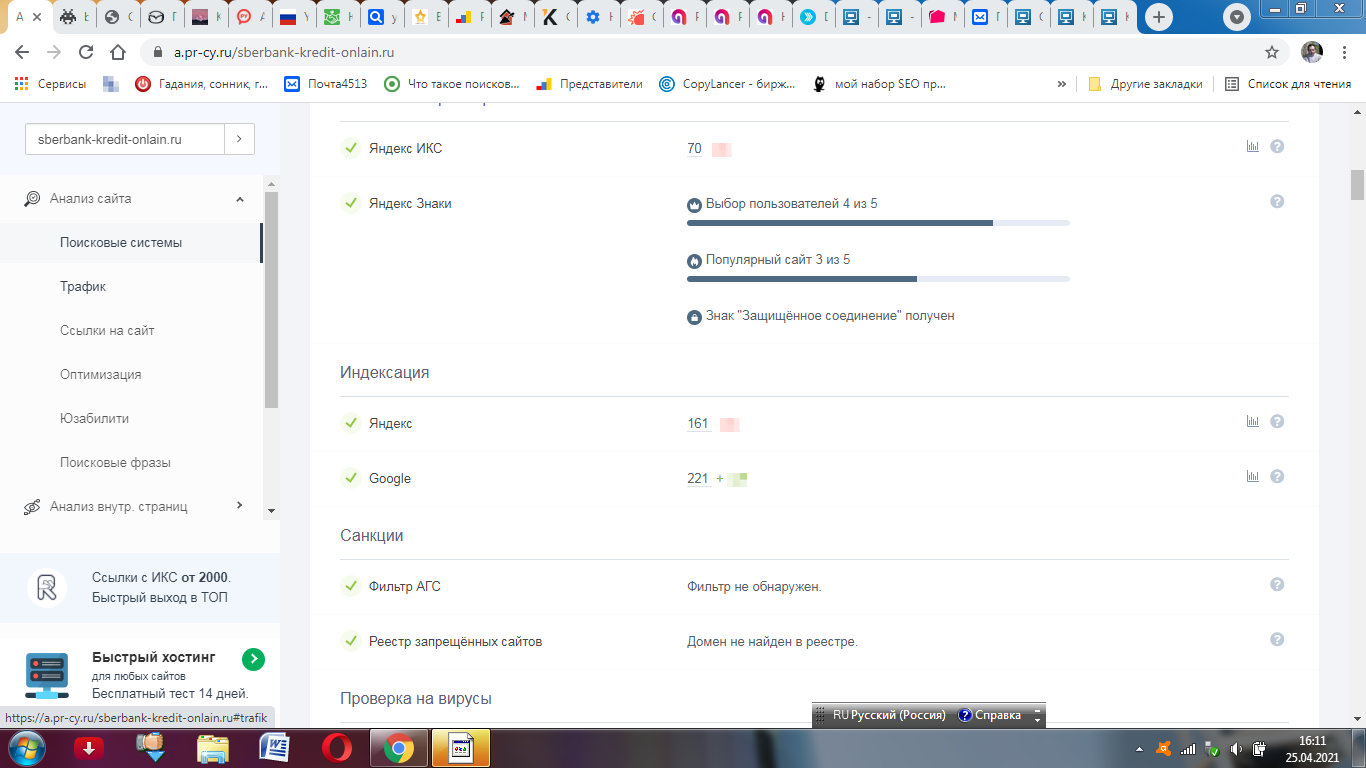Screen dimensions: 1366x768
Task: Show the chart icon in the Google row
Action: (1253, 477)
